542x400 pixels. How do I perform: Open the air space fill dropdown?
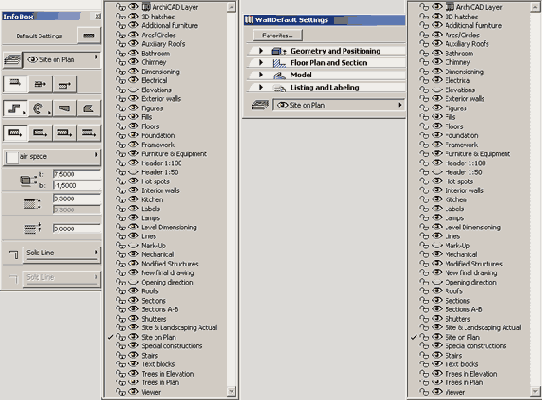pos(52,157)
